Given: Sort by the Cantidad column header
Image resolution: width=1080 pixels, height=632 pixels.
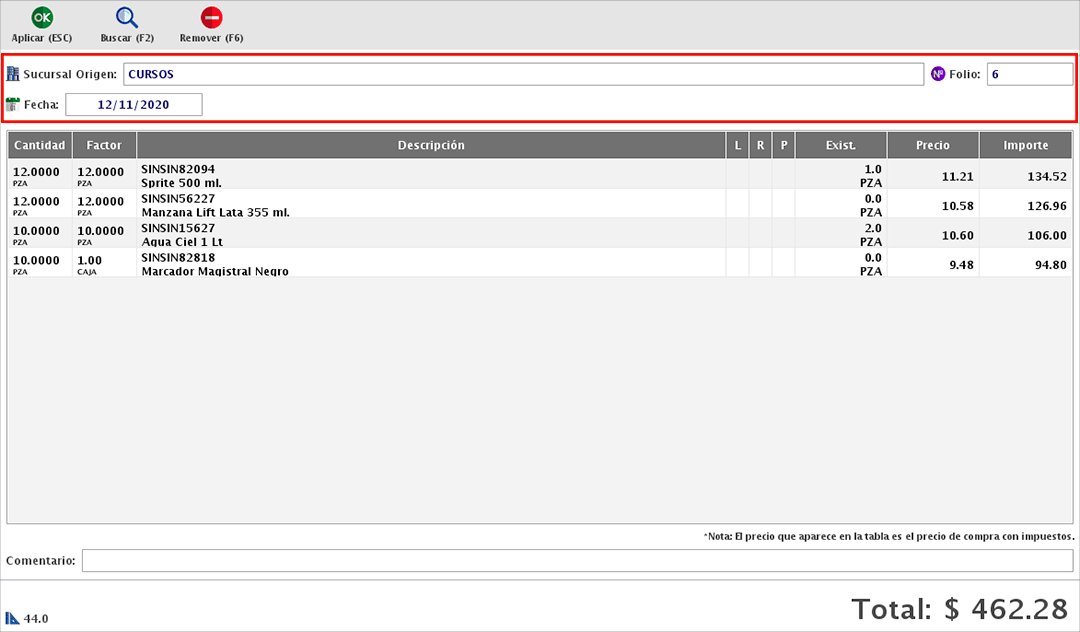Looking at the screenshot, I should [x=40, y=145].
